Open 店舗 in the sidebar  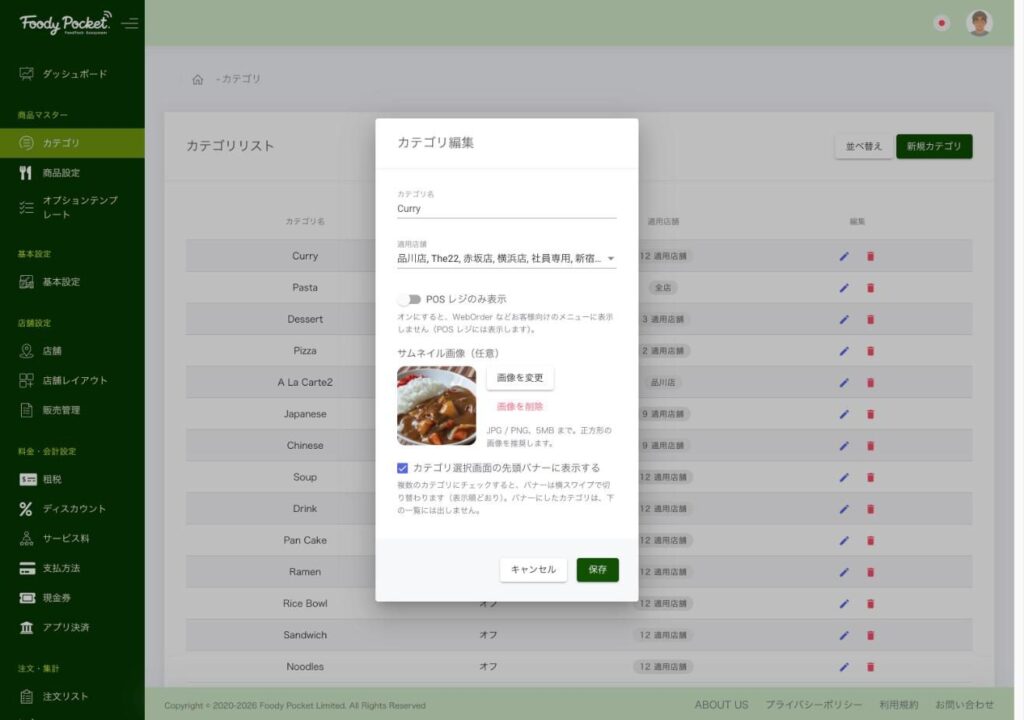(72, 351)
